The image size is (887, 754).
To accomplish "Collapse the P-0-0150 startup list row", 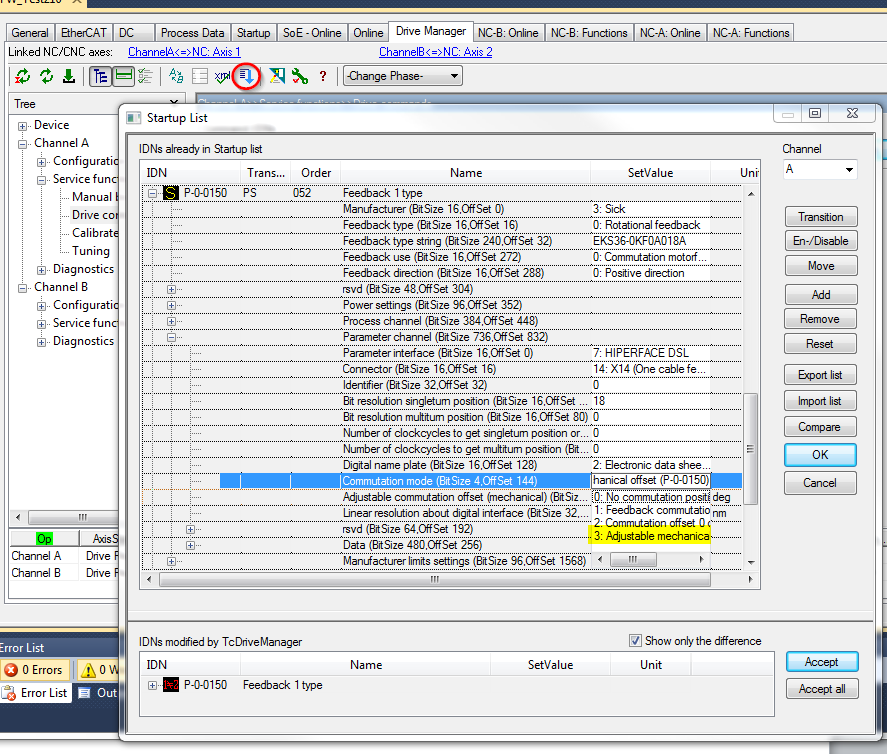I will coord(152,193).
